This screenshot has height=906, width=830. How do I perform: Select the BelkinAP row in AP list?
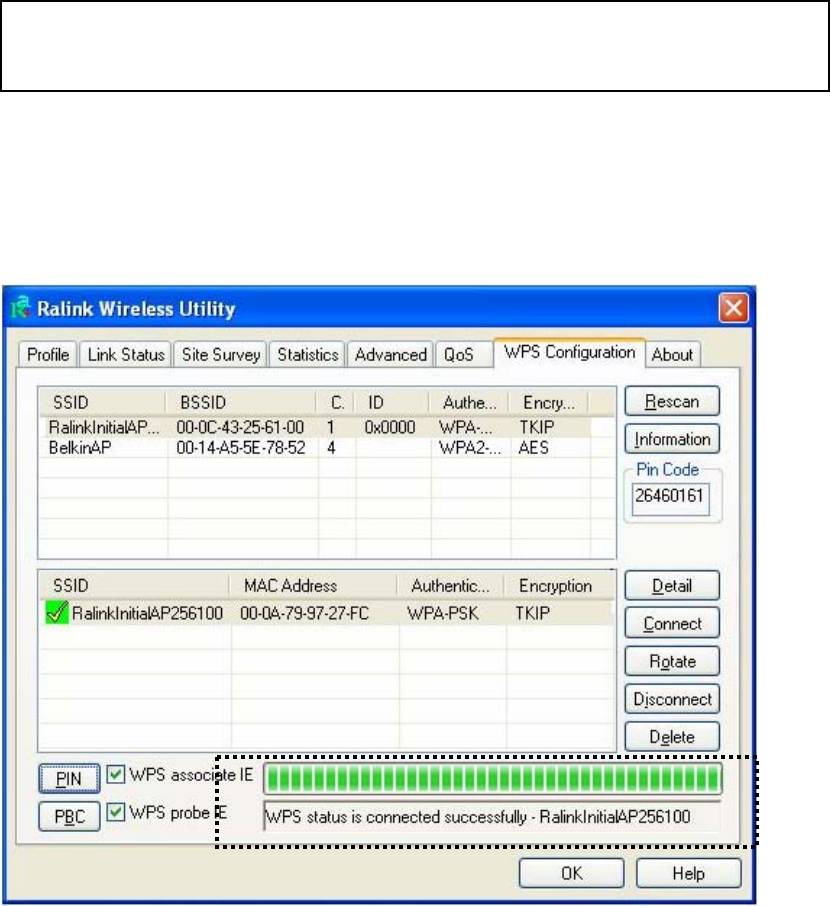click(x=316, y=448)
